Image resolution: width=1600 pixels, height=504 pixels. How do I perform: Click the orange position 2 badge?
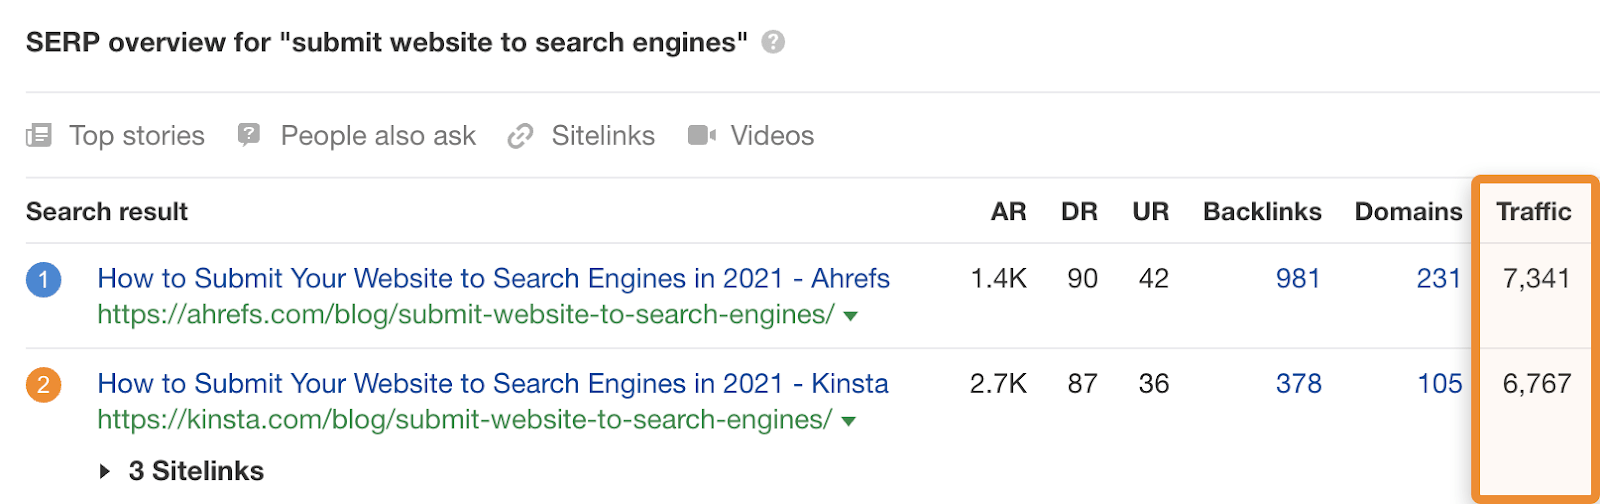pyautogui.click(x=44, y=384)
